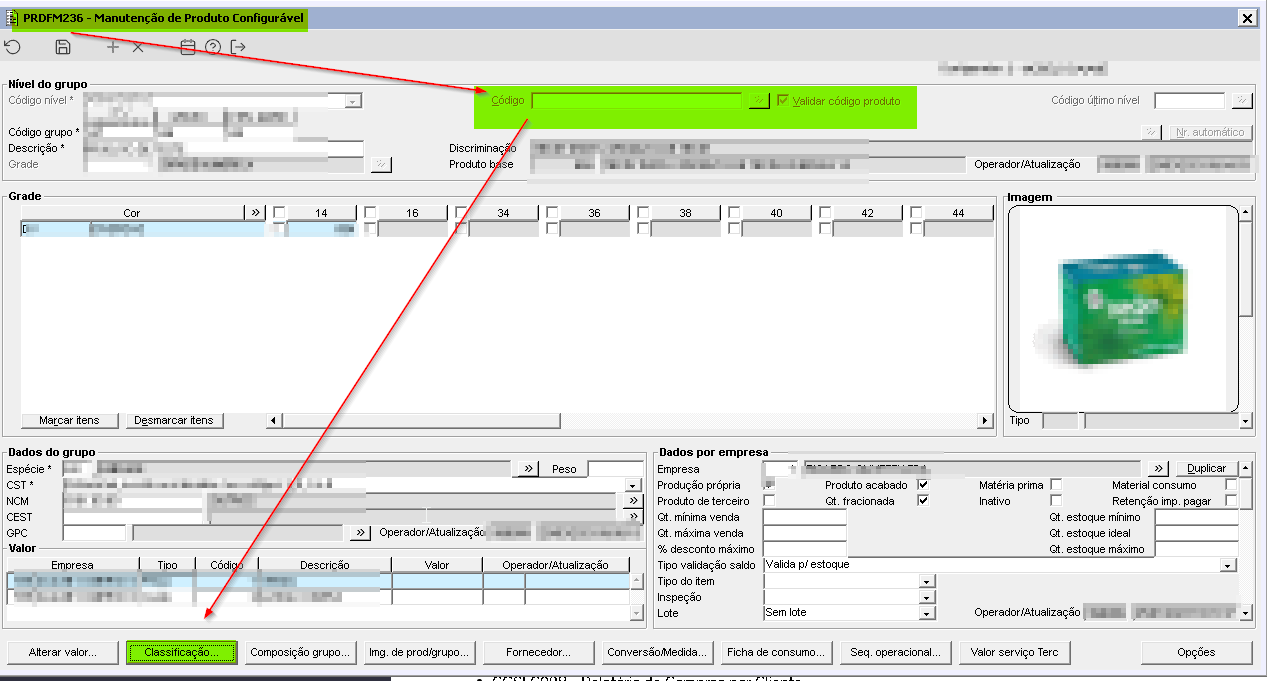This screenshot has height=681, width=1267.
Task: Click Nr. automático button
Action: point(1209,132)
